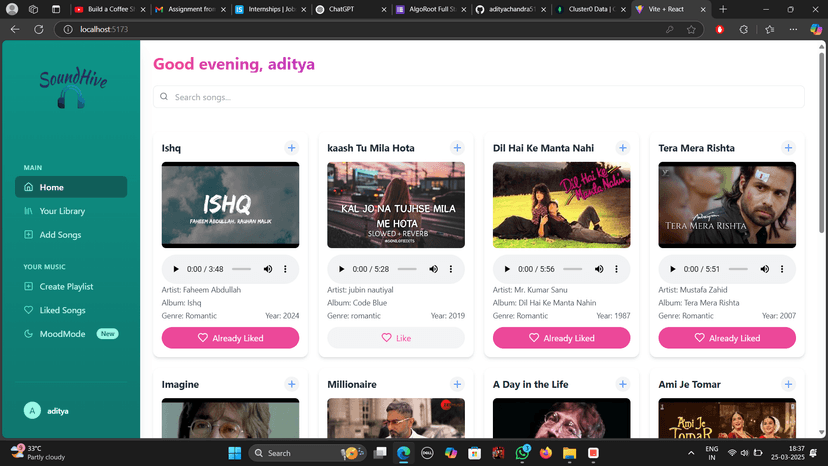The width and height of the screenshot is (828, 466).
Task: Open more options for Tera Mera Rishta player
Action: [782, 269]
